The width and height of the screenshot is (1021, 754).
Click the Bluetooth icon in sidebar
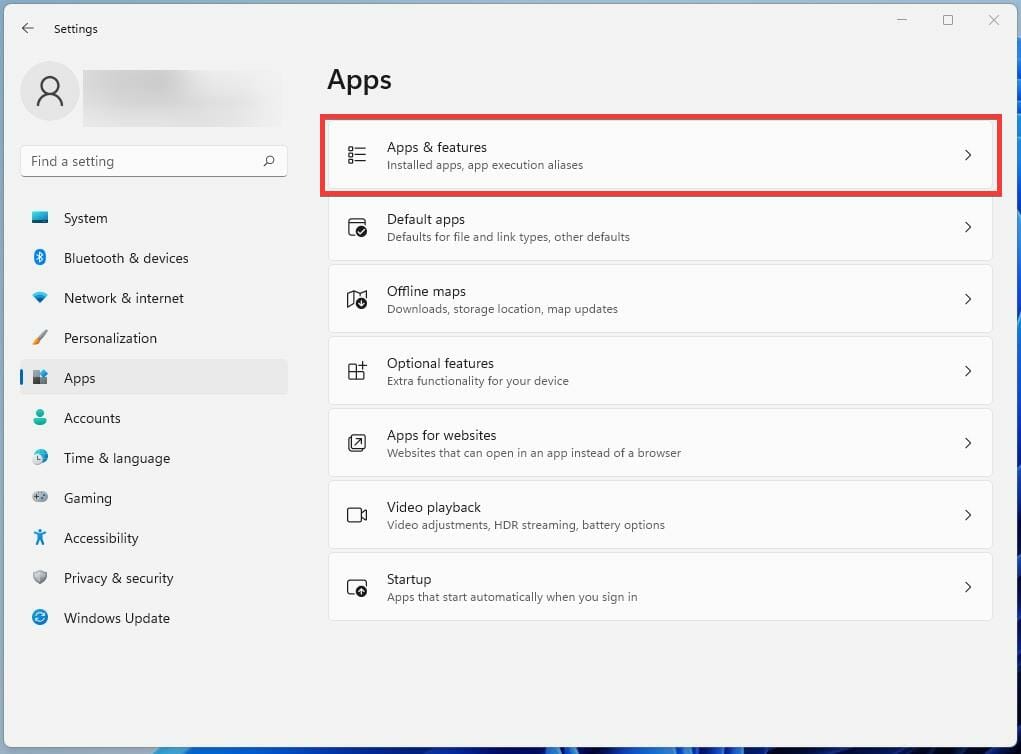[x=40, y=258]
